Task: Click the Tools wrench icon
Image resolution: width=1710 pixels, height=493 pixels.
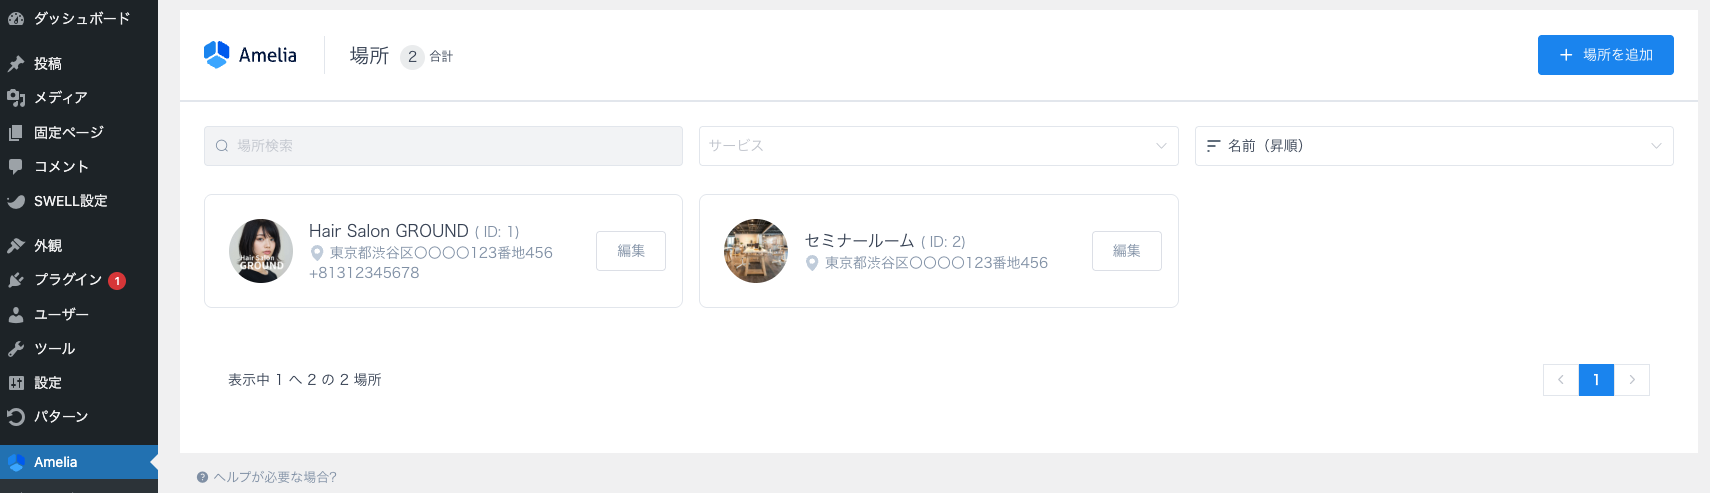Action: point(16,348)
